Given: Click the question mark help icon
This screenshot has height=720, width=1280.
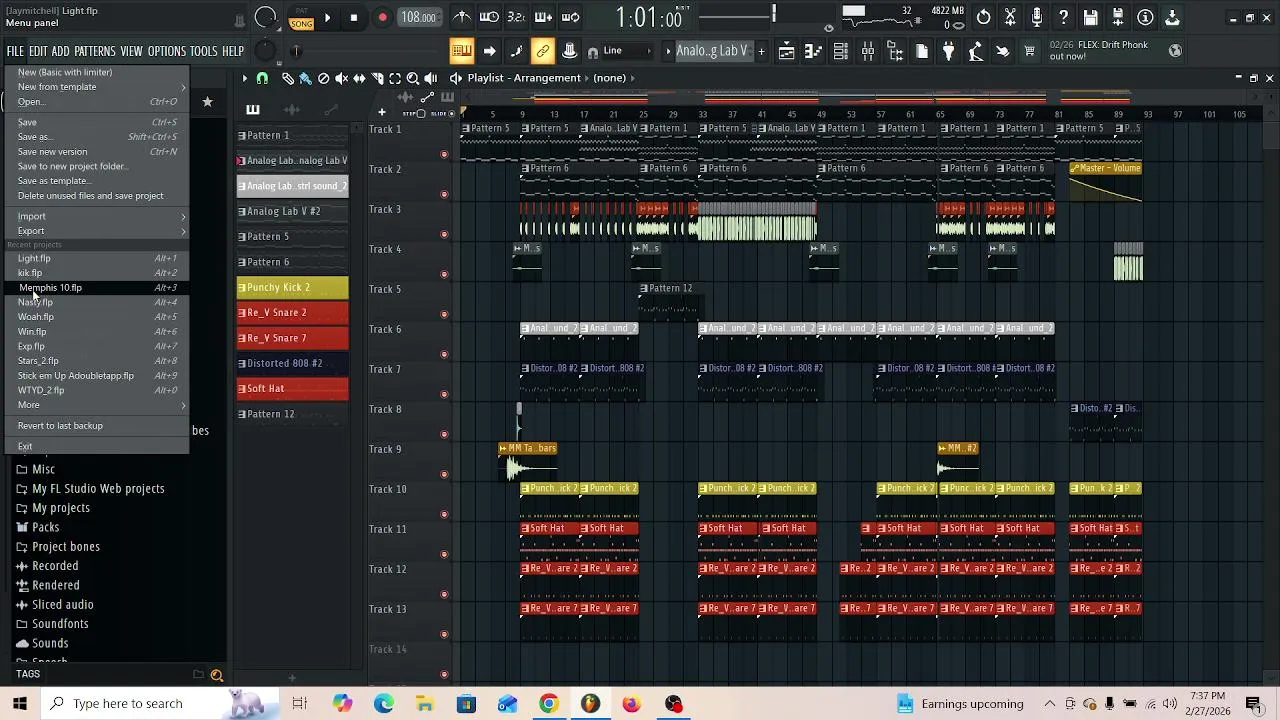Looking at the screenshot, I should tap(1064, 17).
